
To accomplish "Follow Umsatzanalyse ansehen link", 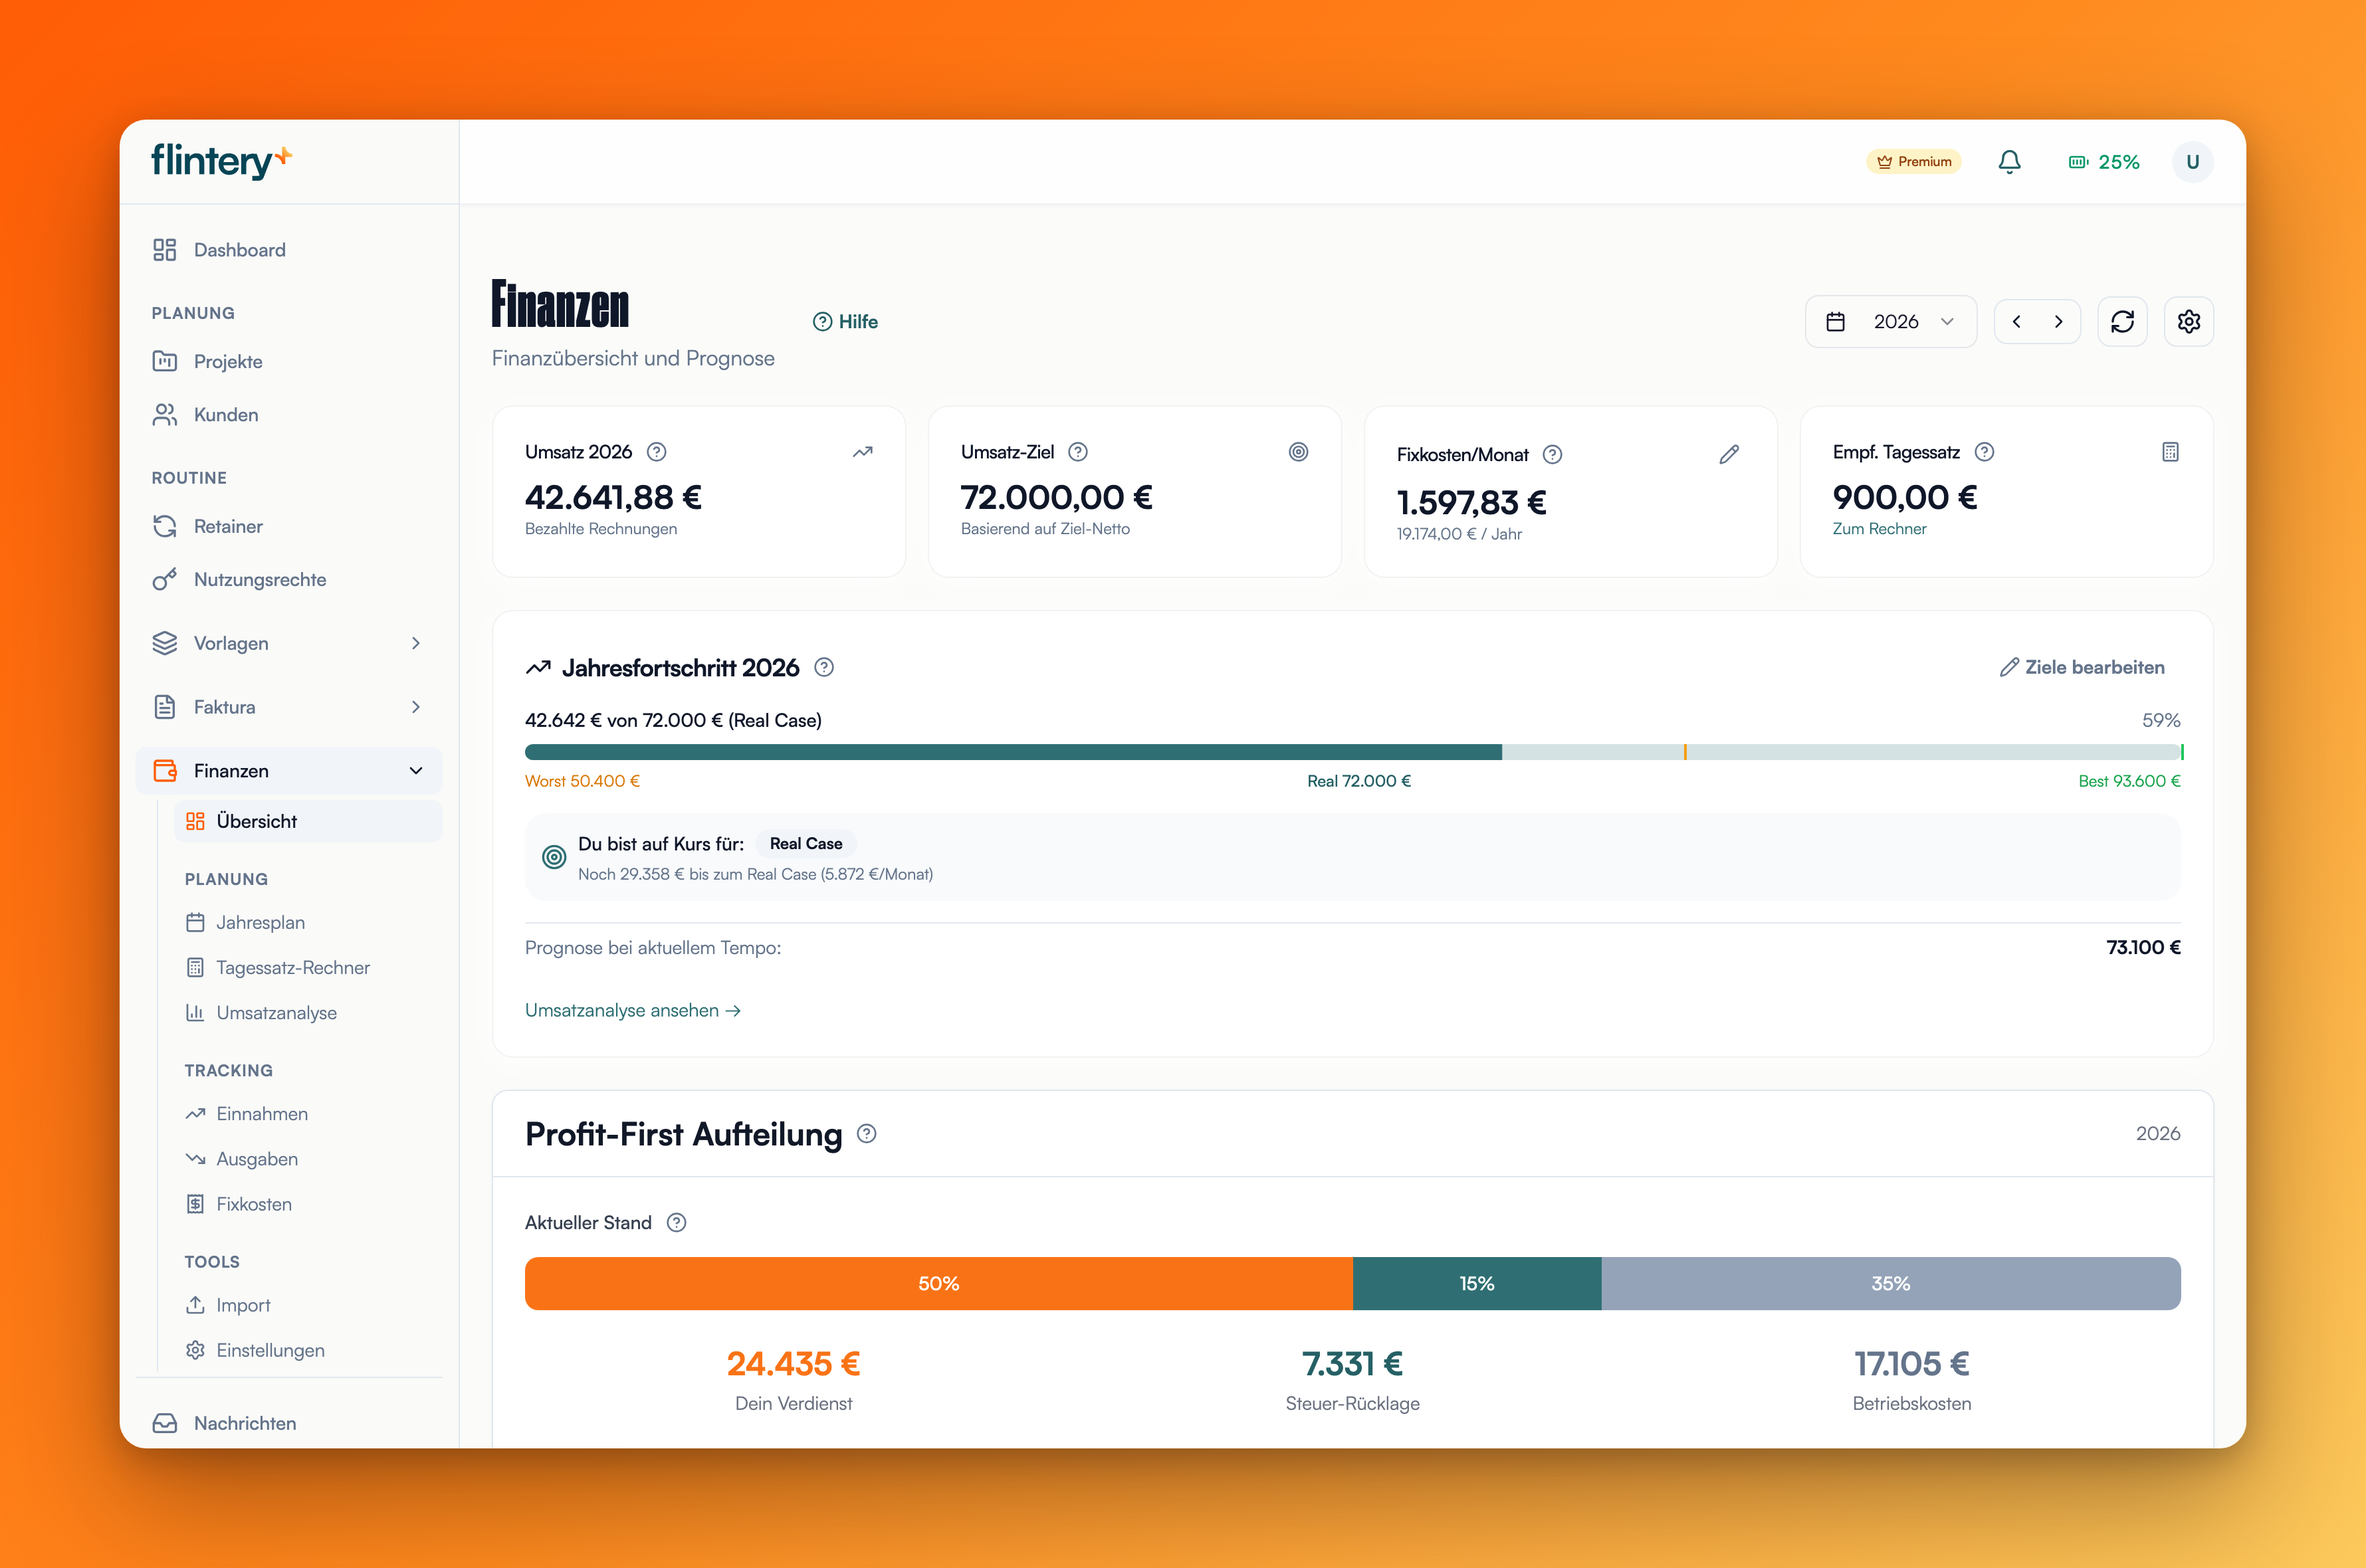I will 632,1010.
